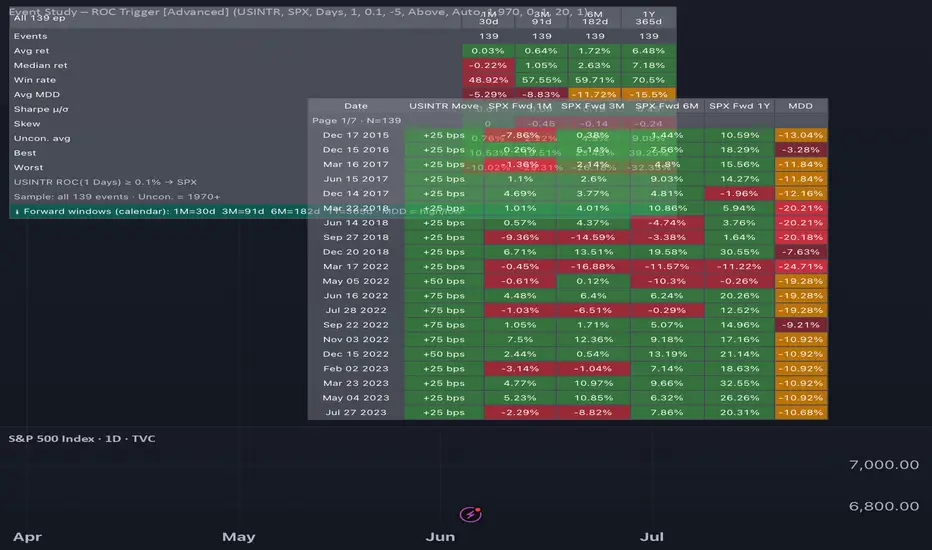Image resolution: width=932 pixels, height=550 pixels.
Task: Click the Avg ret 0.03% cell
Action: coord(488,51)
